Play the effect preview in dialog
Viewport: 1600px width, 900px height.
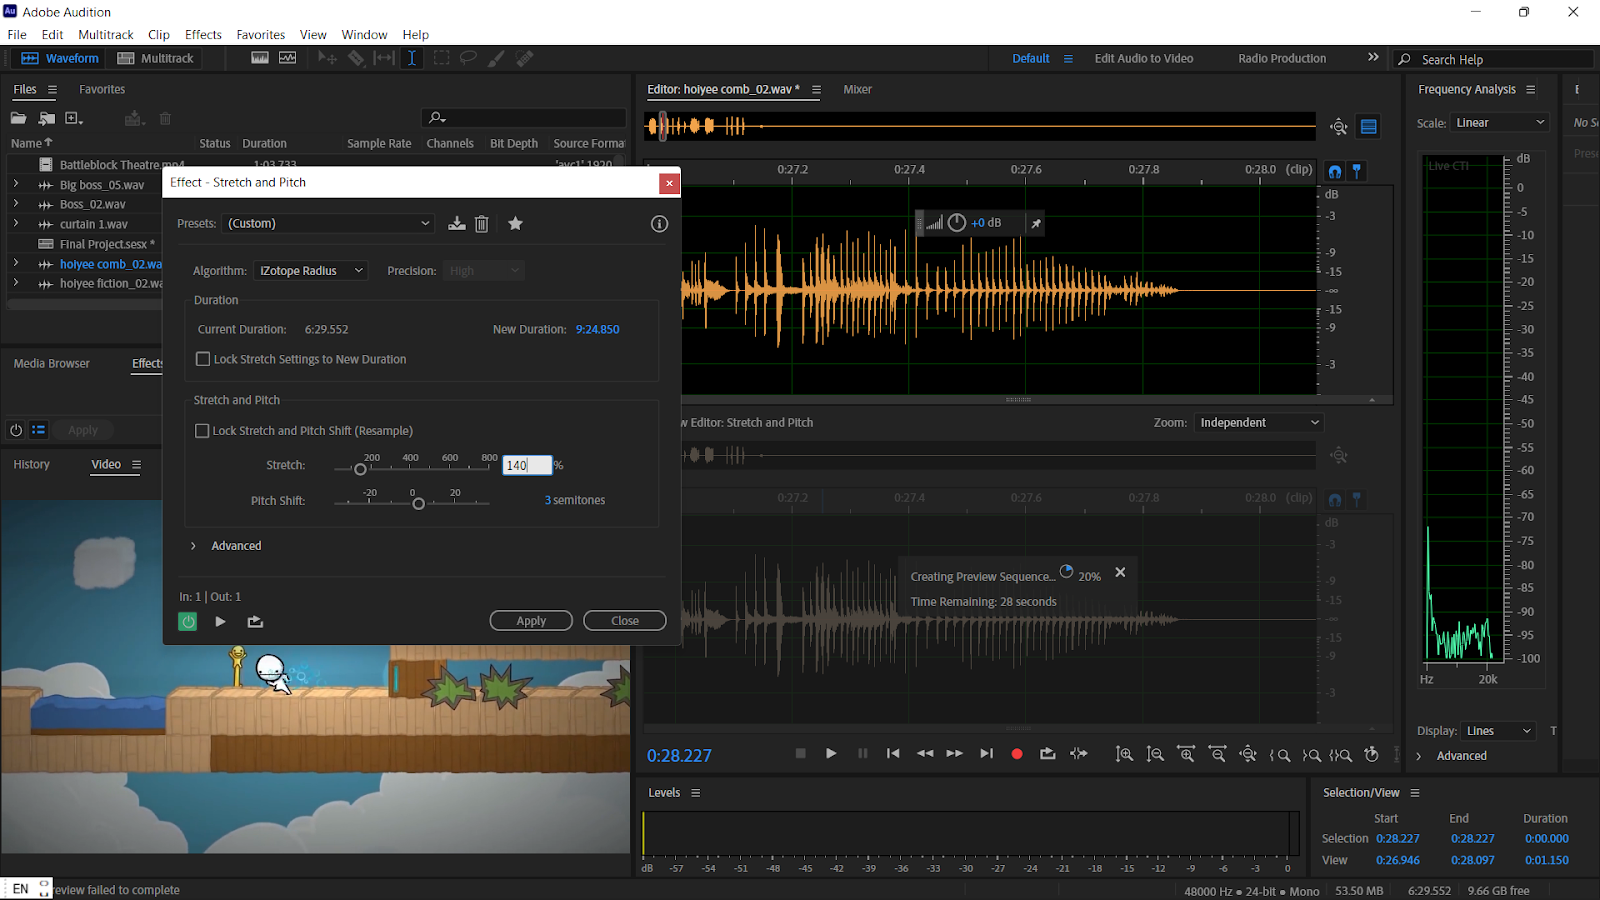220,622
